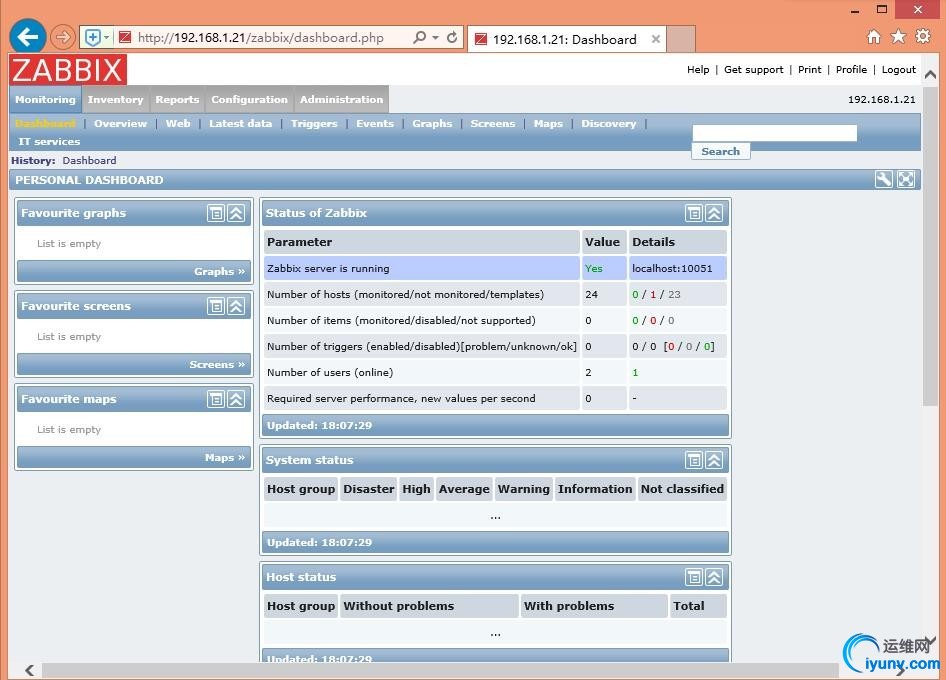Select the Screens submenu item
The height and width of the screenshot is (680, 946).
tap(493, 124)
